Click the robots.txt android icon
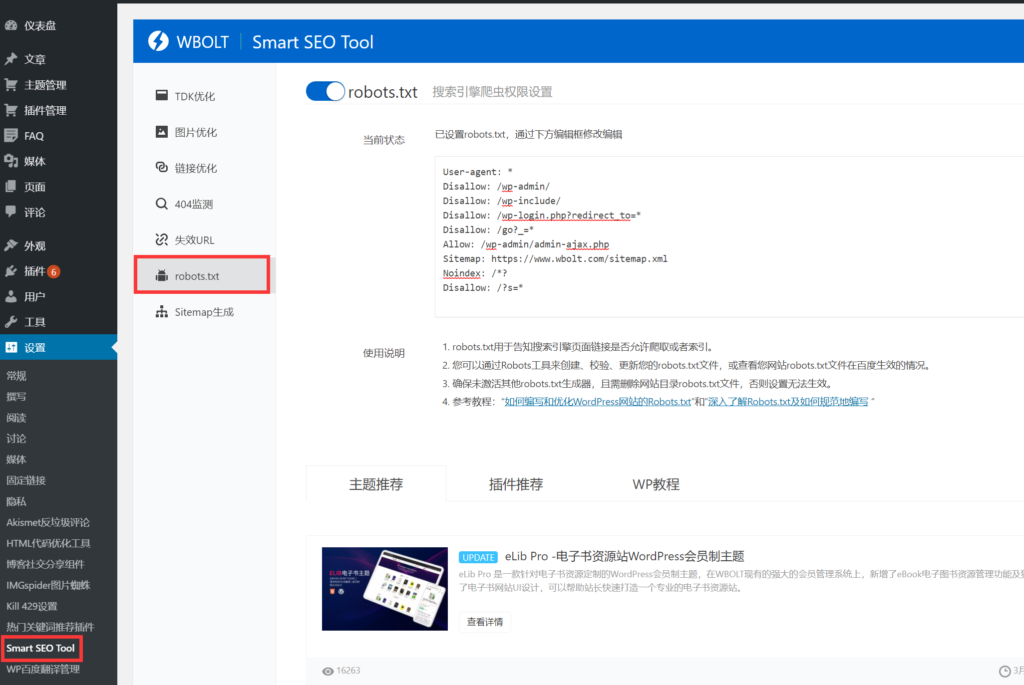Image resolution: width=1024 pixels, height=685 pixels. (162, 276)
